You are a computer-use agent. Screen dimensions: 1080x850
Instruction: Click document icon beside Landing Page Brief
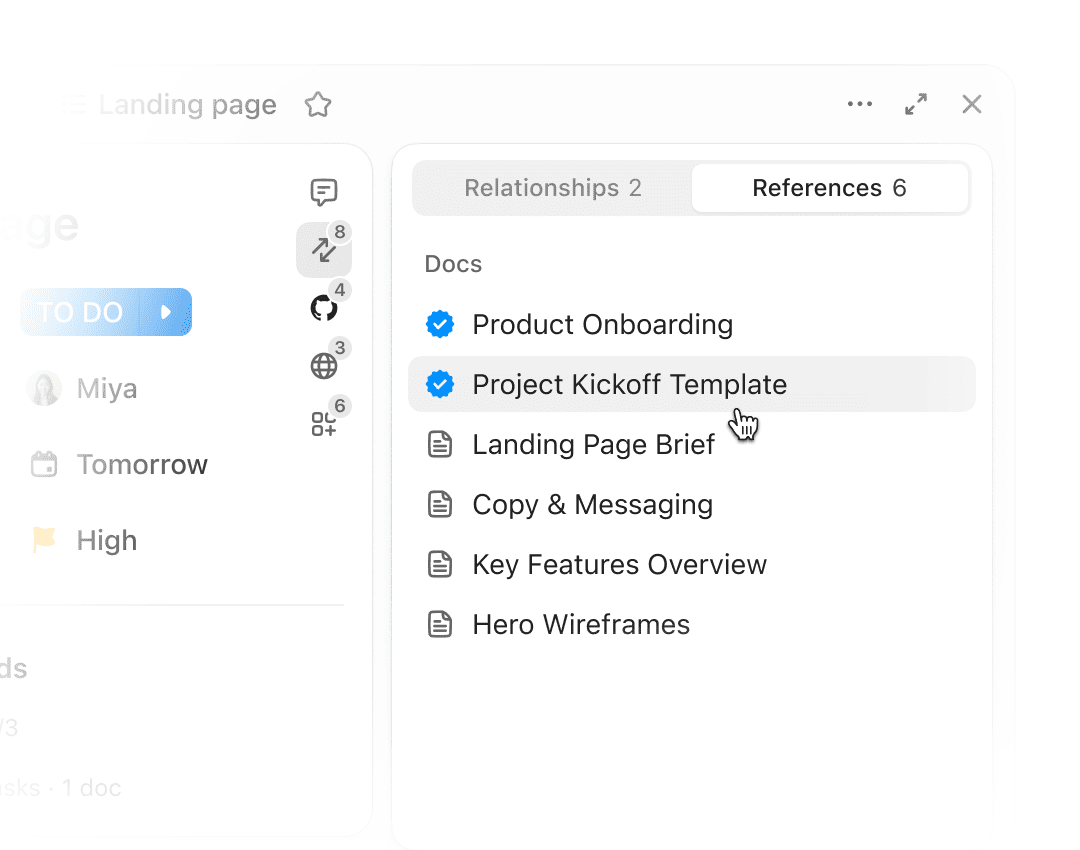(x=439, y=444)
